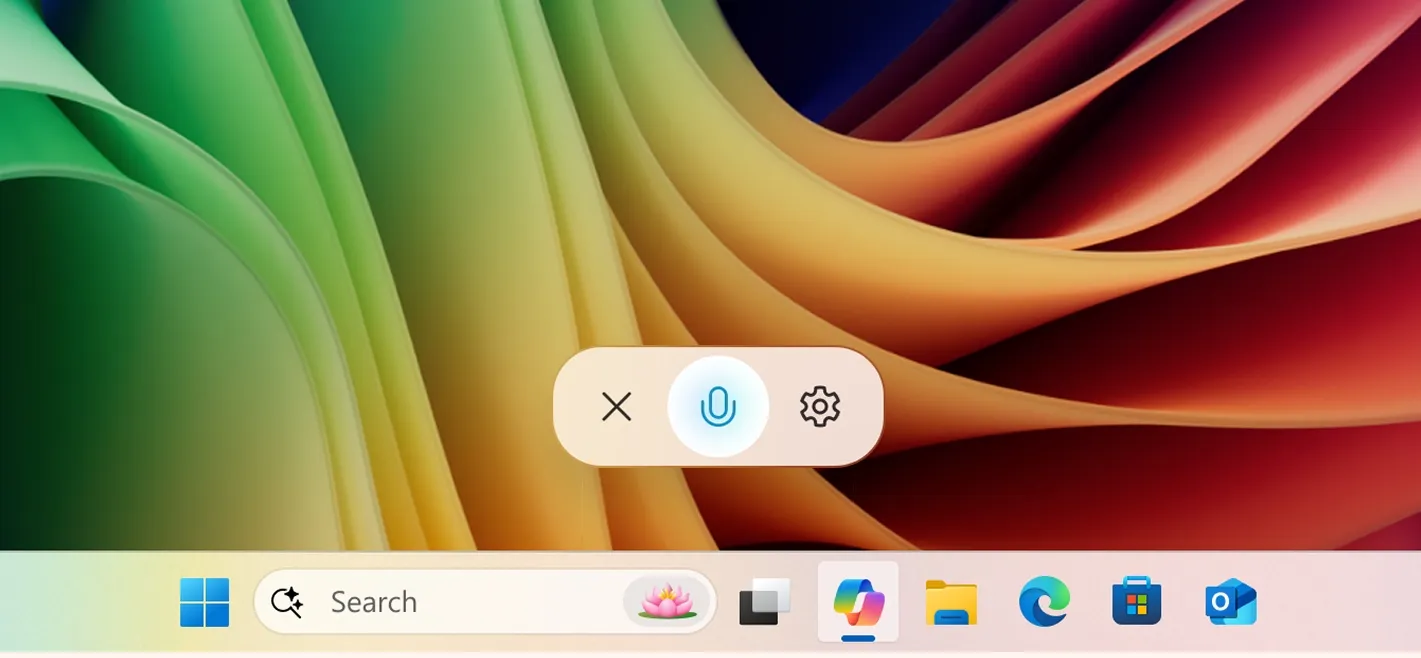Click the sparkle magnifier search icon
The width and height of the screenshot is (1421, 658).
[287, 602]
